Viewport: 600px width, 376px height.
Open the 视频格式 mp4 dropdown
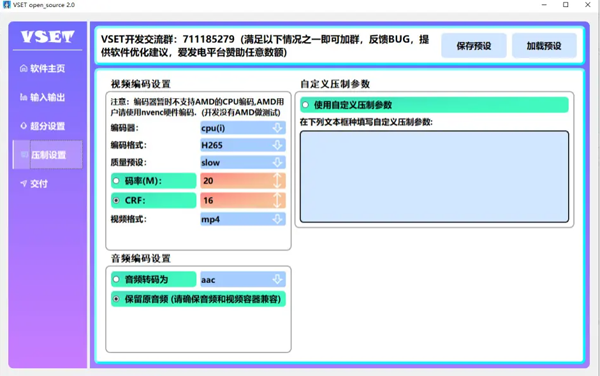click(243, 219)
